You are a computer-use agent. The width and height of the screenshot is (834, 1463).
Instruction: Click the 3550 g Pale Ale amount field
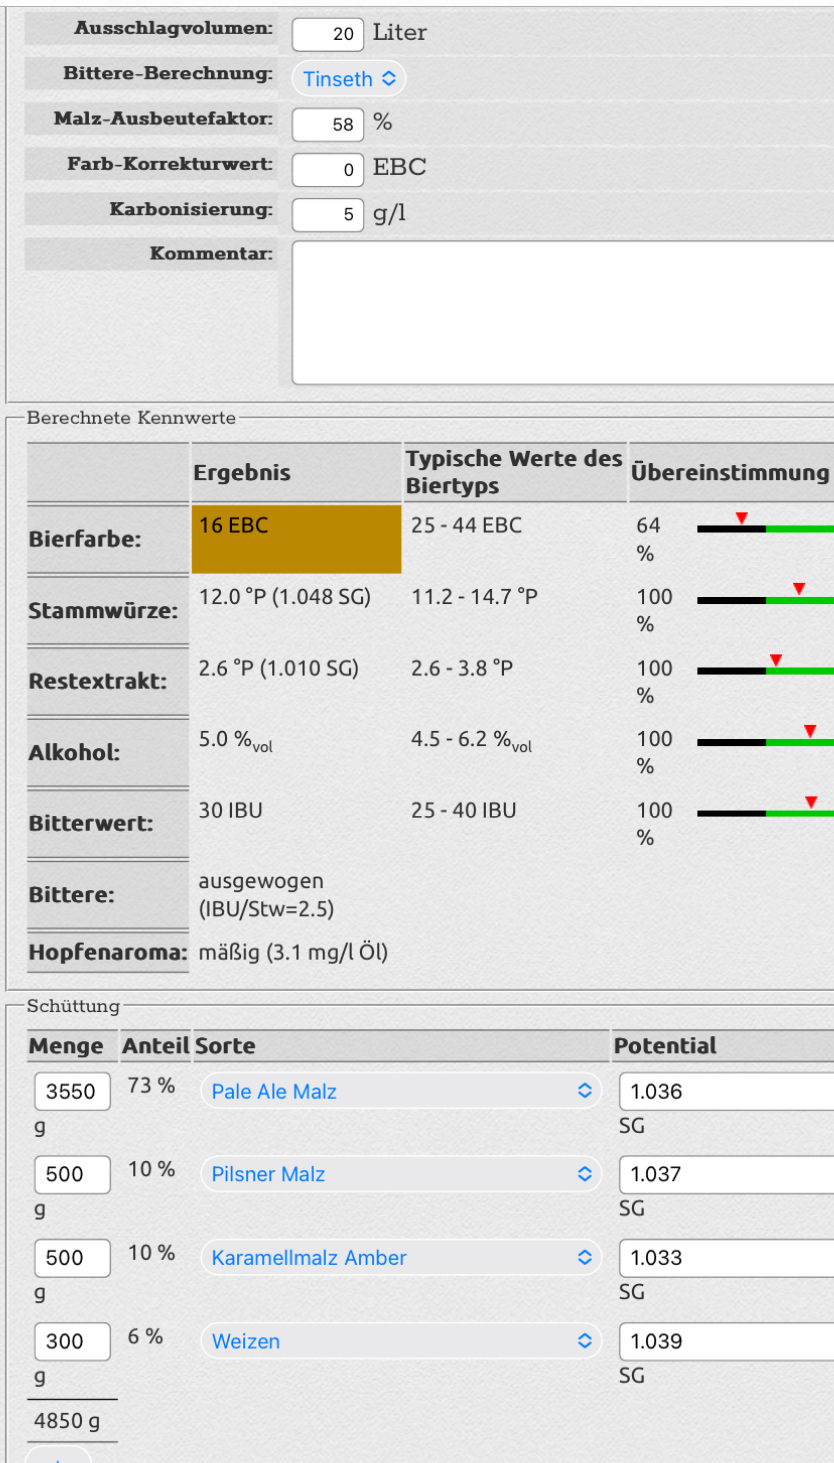pyautogui.click(x=72, y=1092)
